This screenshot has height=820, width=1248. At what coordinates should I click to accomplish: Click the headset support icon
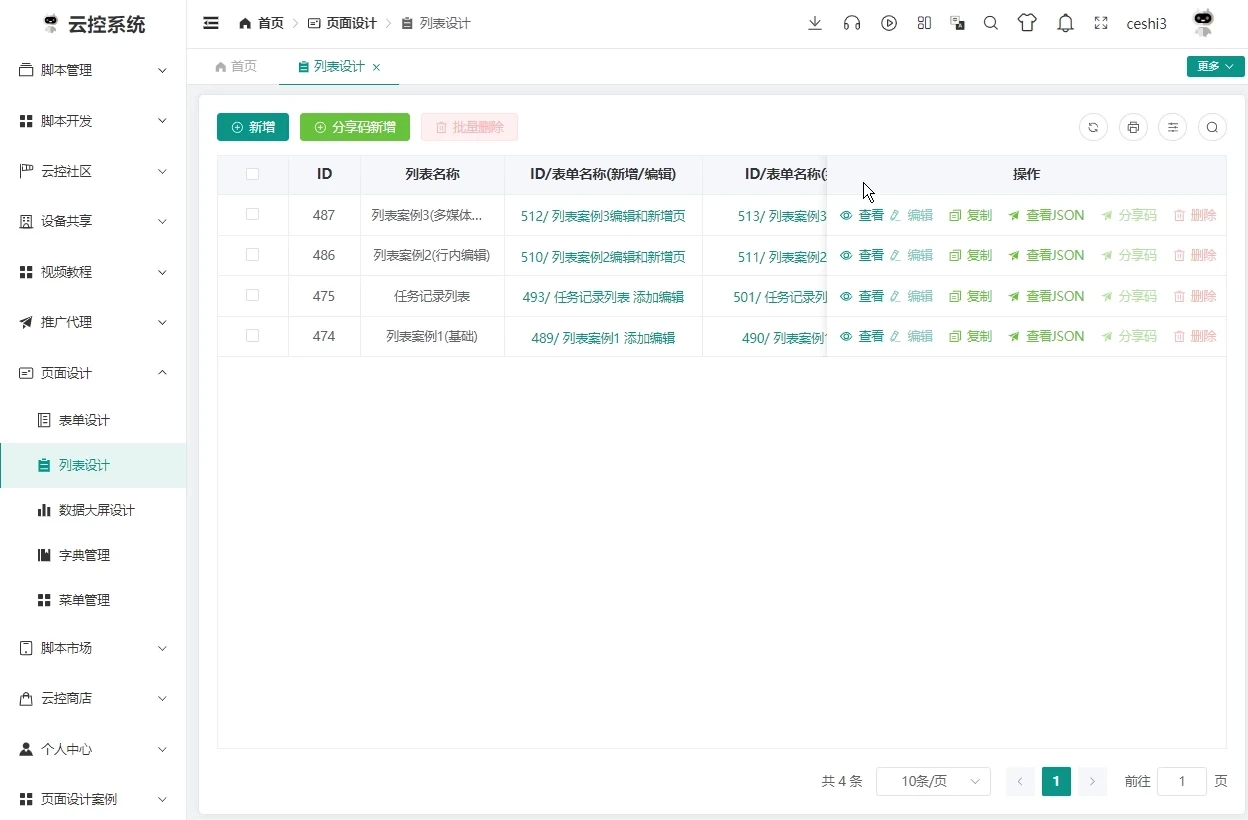click(852, 22)
